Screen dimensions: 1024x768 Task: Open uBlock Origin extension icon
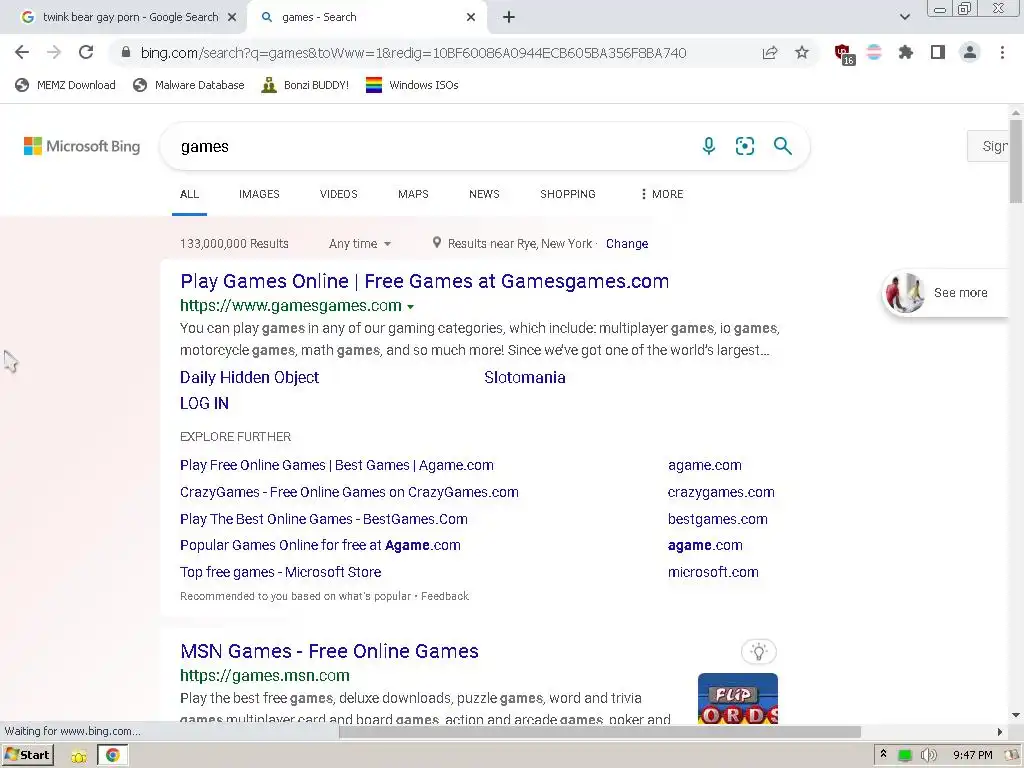(844, 54)
